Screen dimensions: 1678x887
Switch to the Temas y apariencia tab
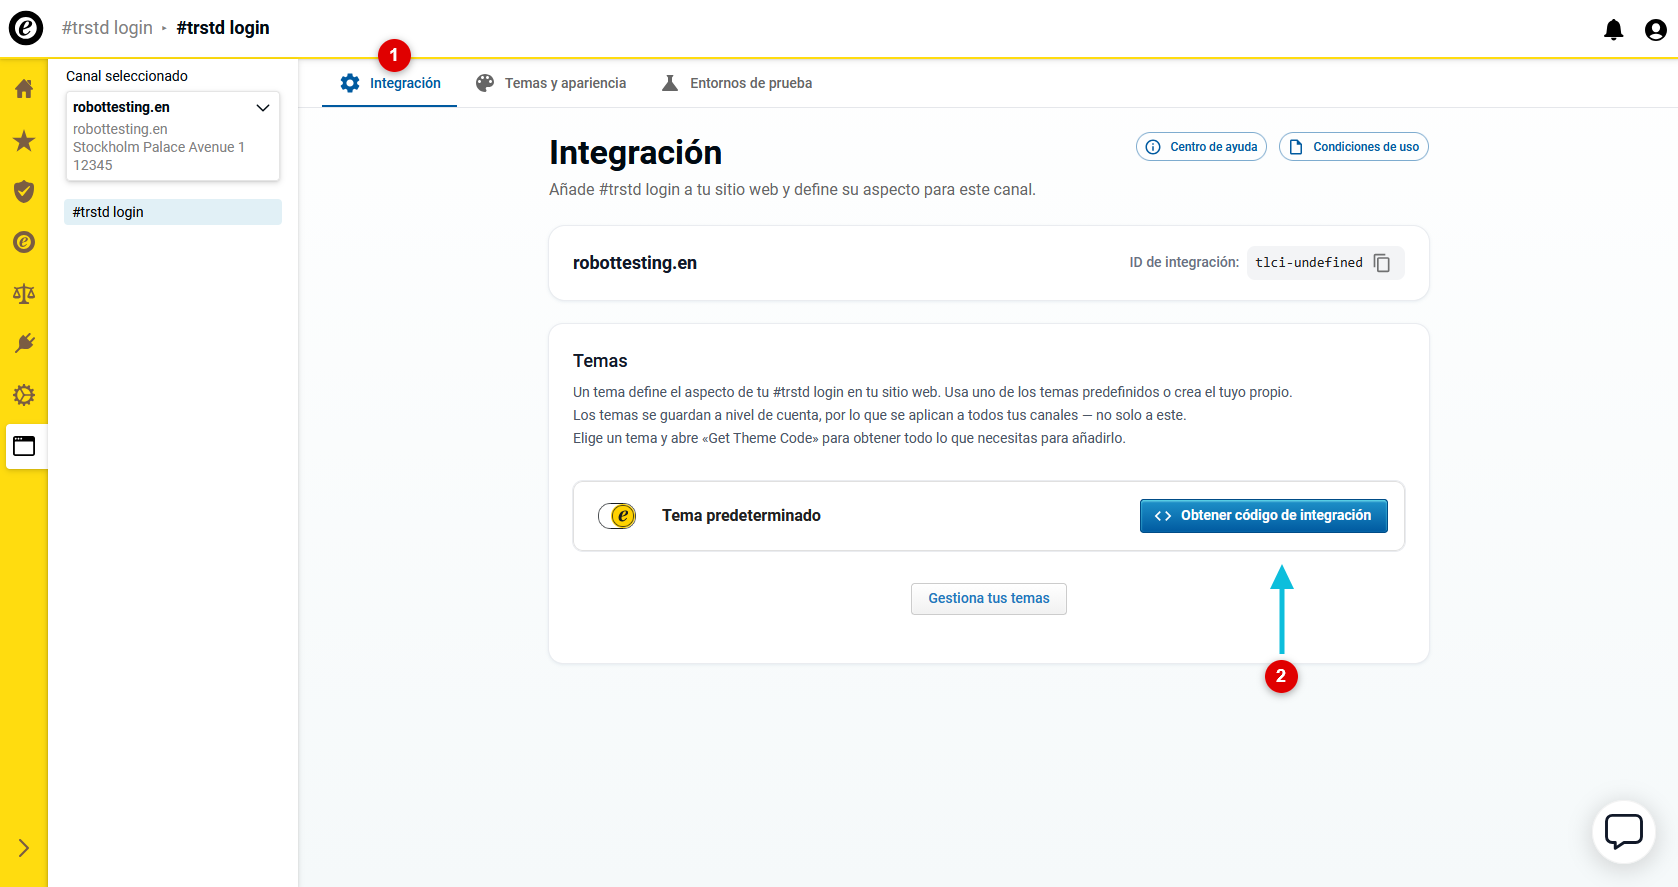pyautogui.click(x=550, y=83)
